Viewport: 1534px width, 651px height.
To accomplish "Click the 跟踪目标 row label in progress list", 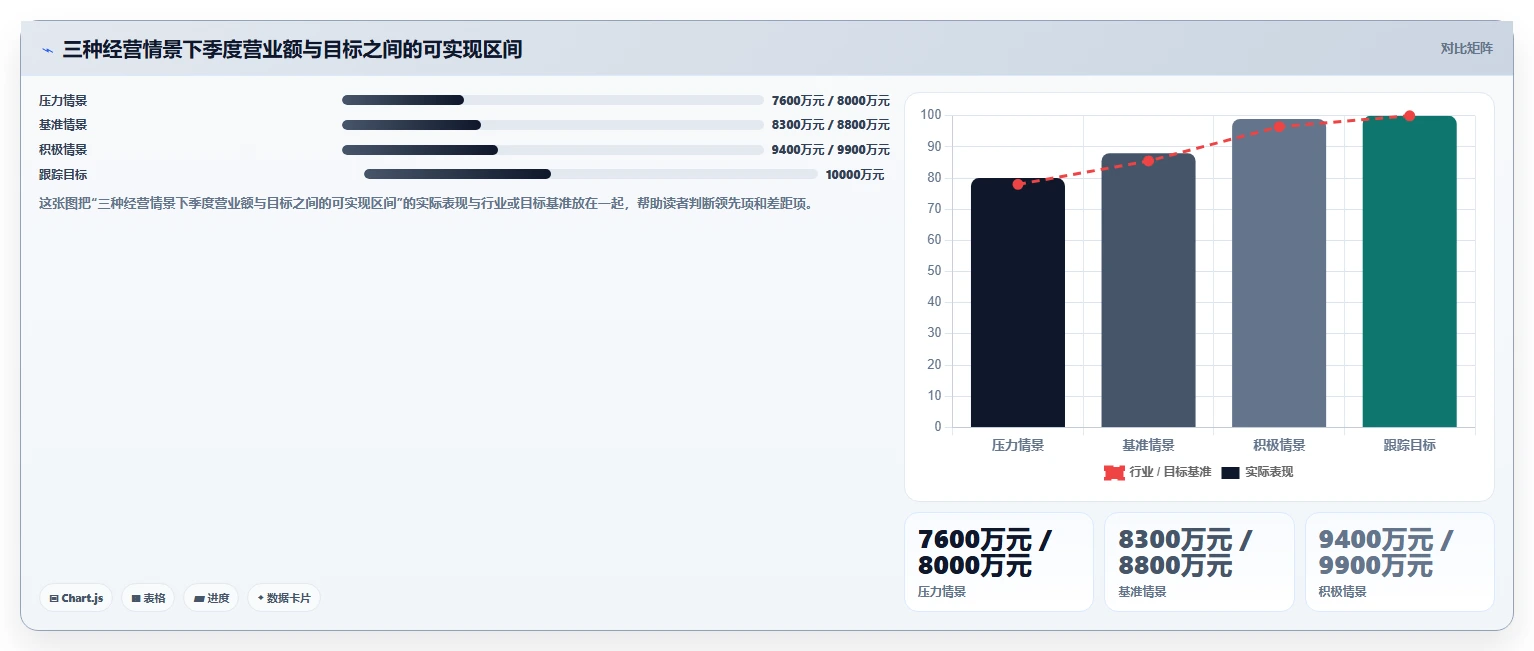I will (x=63, y=174).
